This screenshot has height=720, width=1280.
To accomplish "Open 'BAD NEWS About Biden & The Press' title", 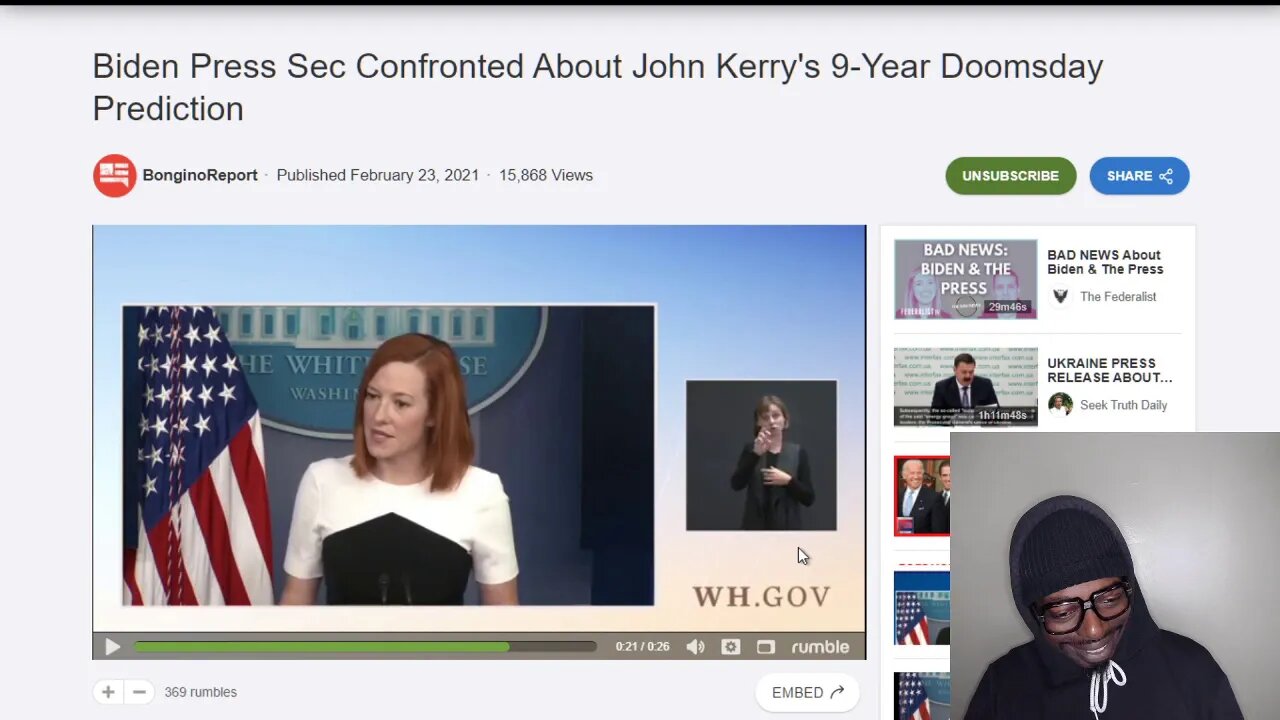I will (x=1104, y=262).
